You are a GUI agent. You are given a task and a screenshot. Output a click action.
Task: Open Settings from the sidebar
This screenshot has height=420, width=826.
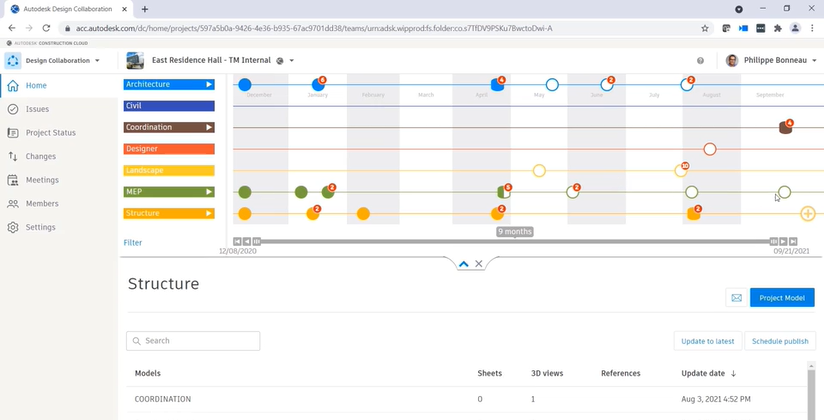(x=40, y=227)
